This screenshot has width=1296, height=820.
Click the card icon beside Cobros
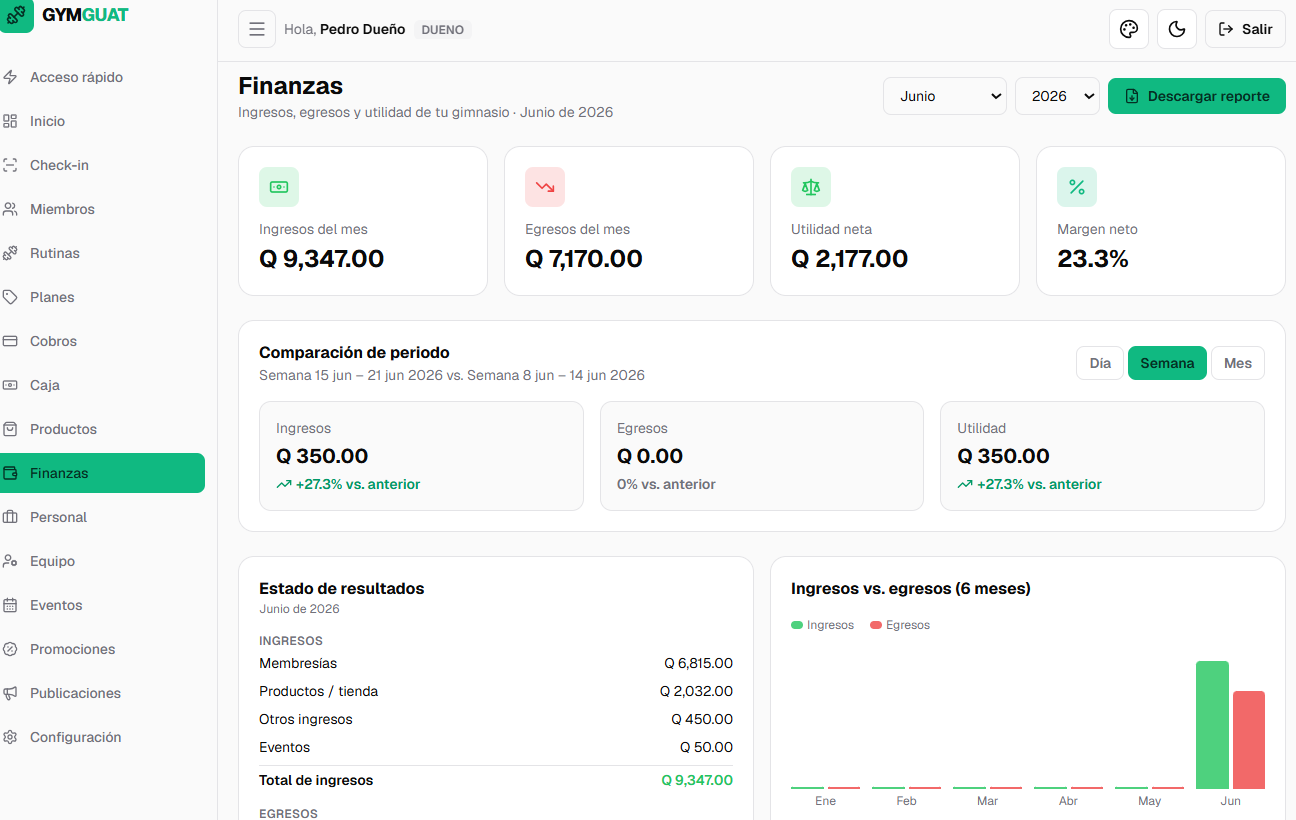pyautogui.click(x=10, y=341)
